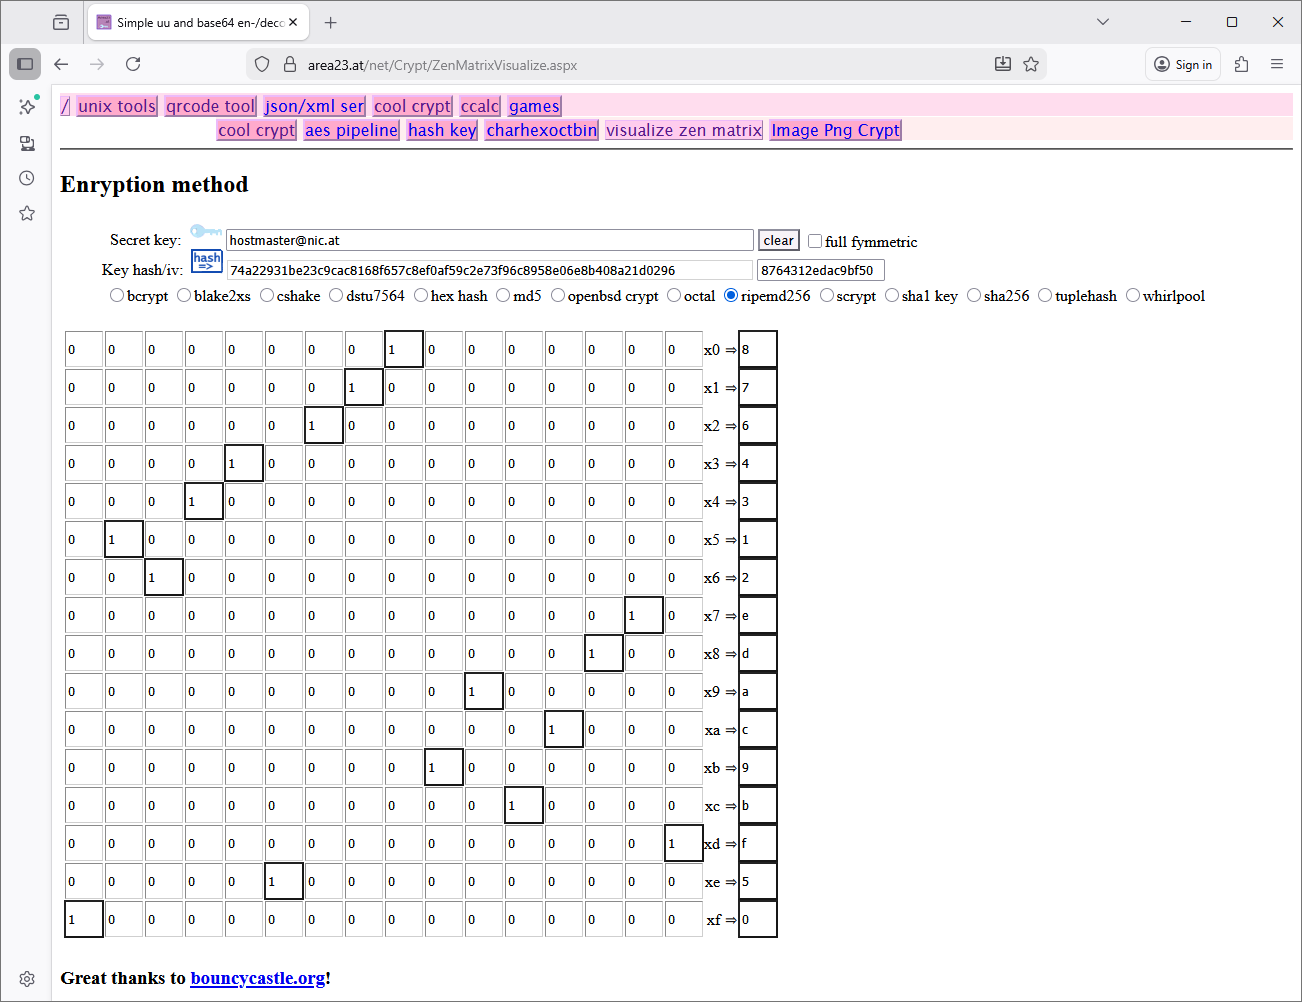Open the hash key submenu link
This screenshot has width=1302, height=1002.
pyautogui.click(x=442, y=130)
